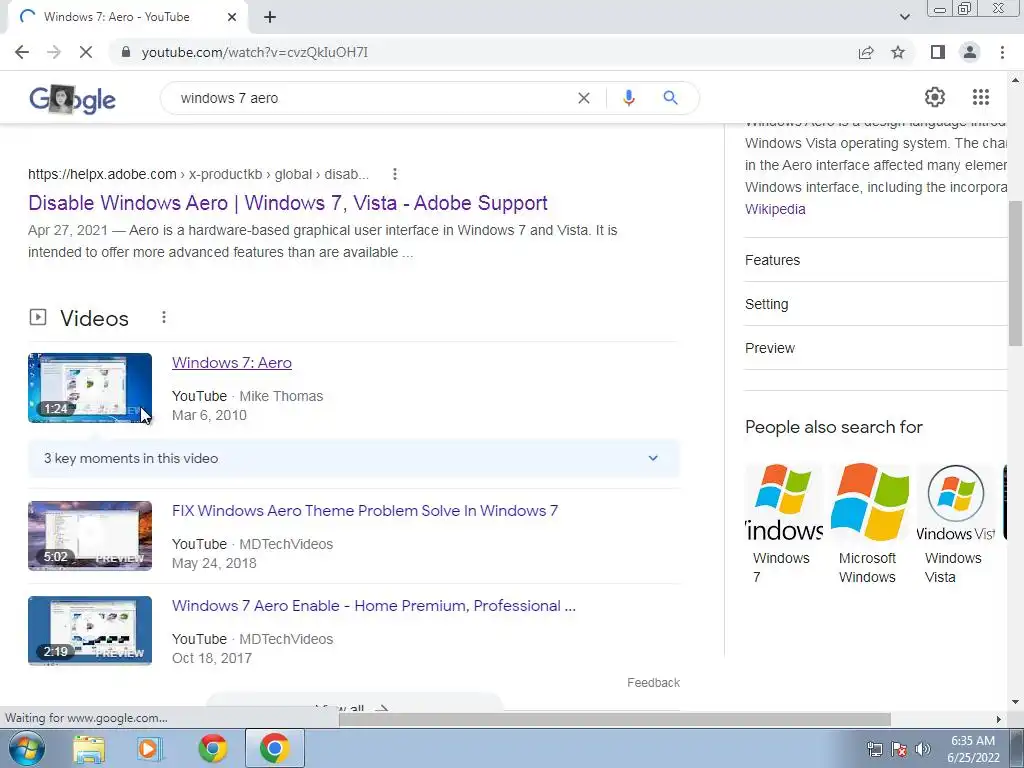Open the Google apps grid
Screen dimensions: 1024x768
[980, 97]
